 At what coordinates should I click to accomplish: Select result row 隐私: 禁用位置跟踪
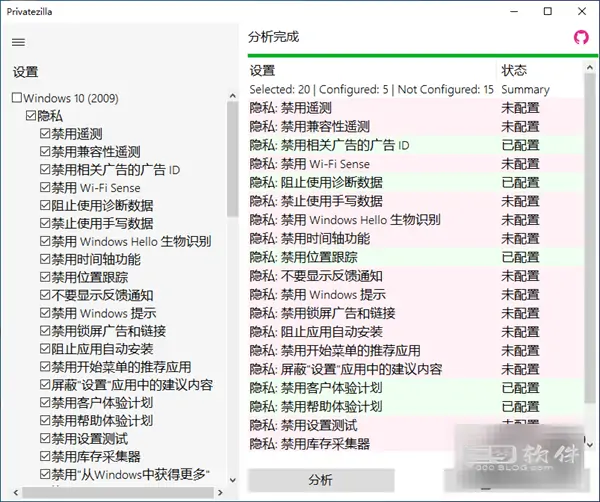point(416,257)
